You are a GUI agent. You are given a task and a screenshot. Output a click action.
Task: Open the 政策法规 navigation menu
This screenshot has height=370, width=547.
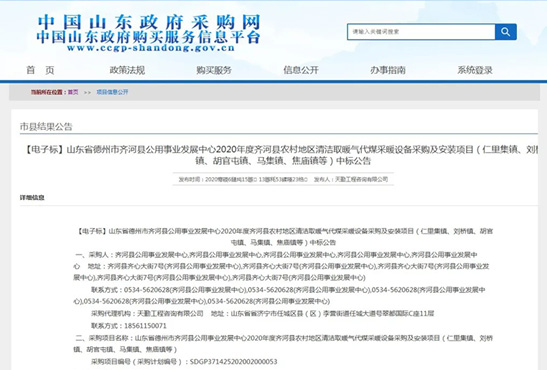pos(127,70)
